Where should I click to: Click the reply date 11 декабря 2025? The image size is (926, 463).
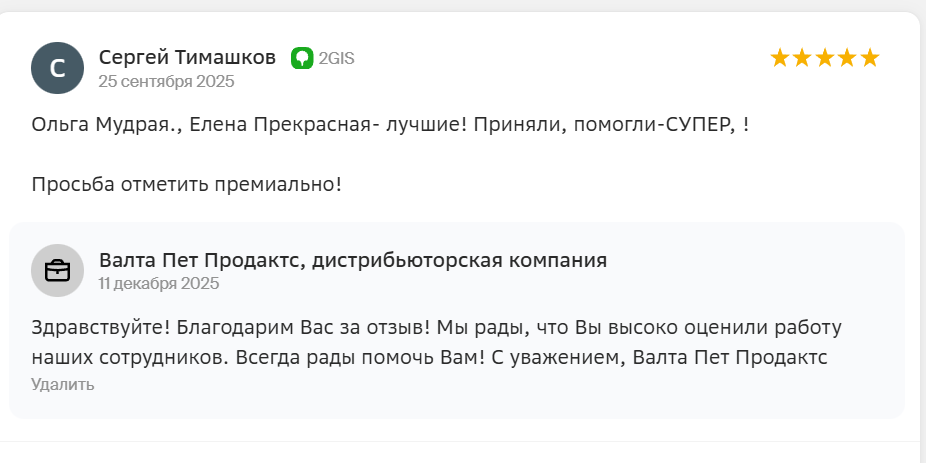coord(159,283)
